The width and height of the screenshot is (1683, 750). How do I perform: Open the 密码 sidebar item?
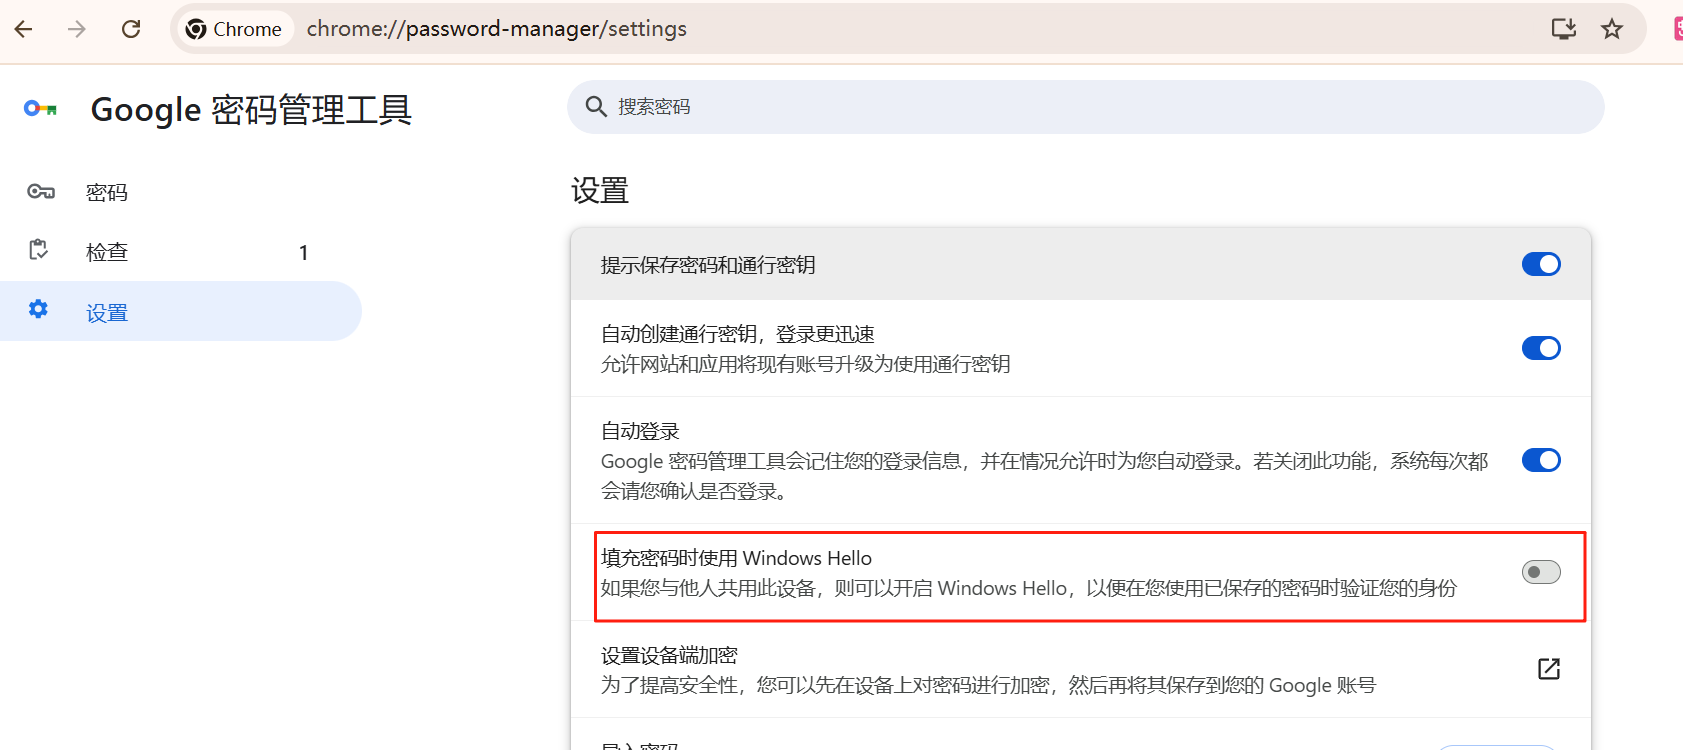pos(180,192)
